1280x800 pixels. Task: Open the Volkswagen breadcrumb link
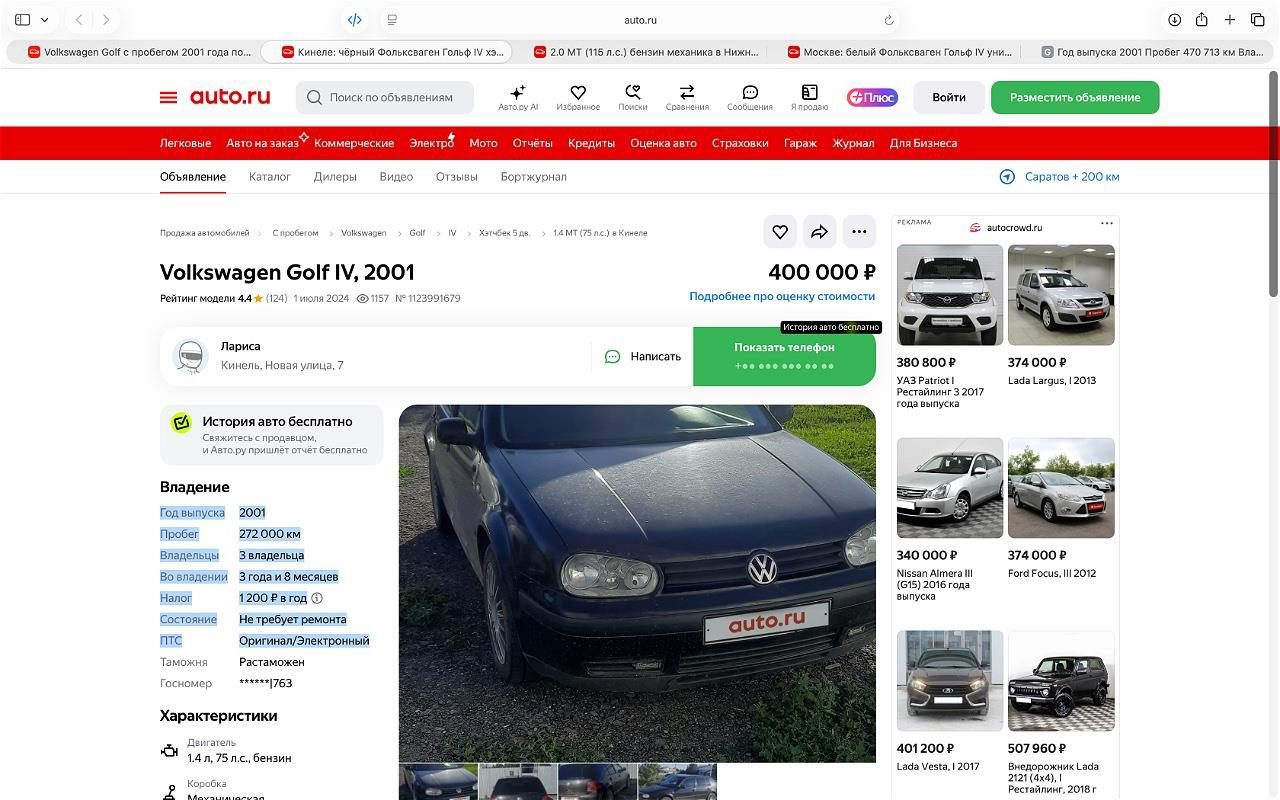(363, 233)
